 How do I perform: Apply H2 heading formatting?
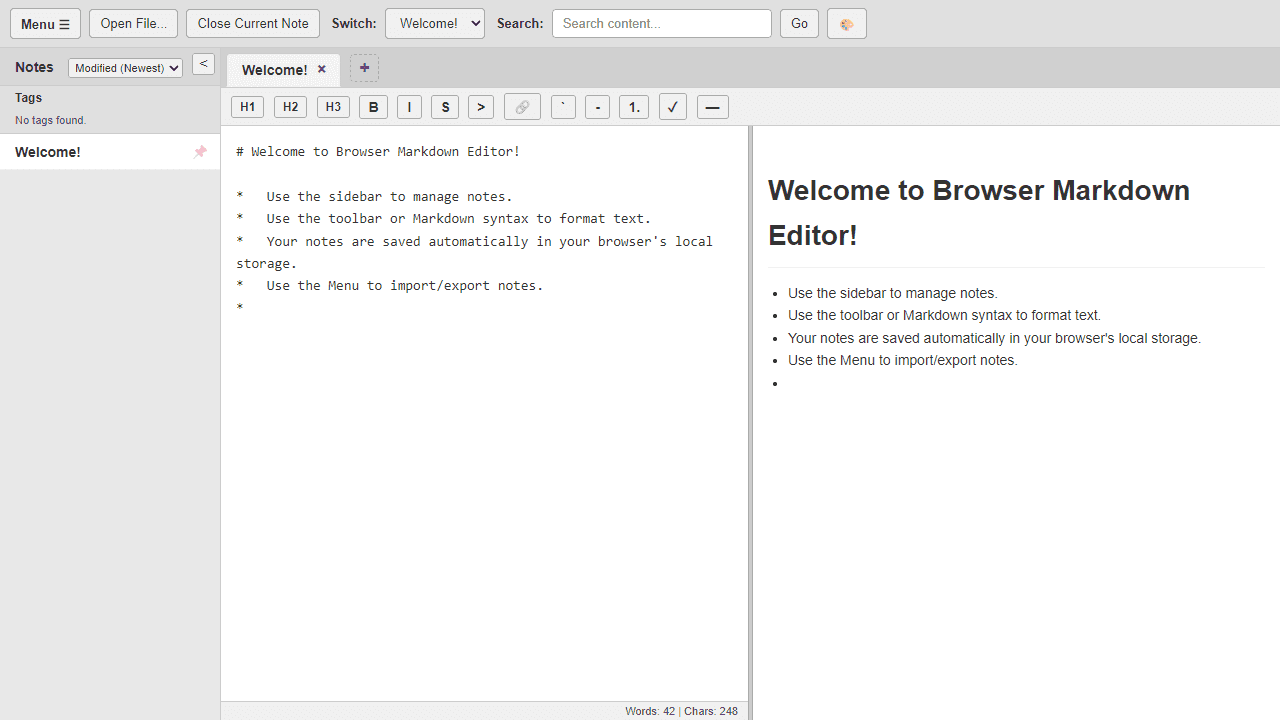coord(290,107)
